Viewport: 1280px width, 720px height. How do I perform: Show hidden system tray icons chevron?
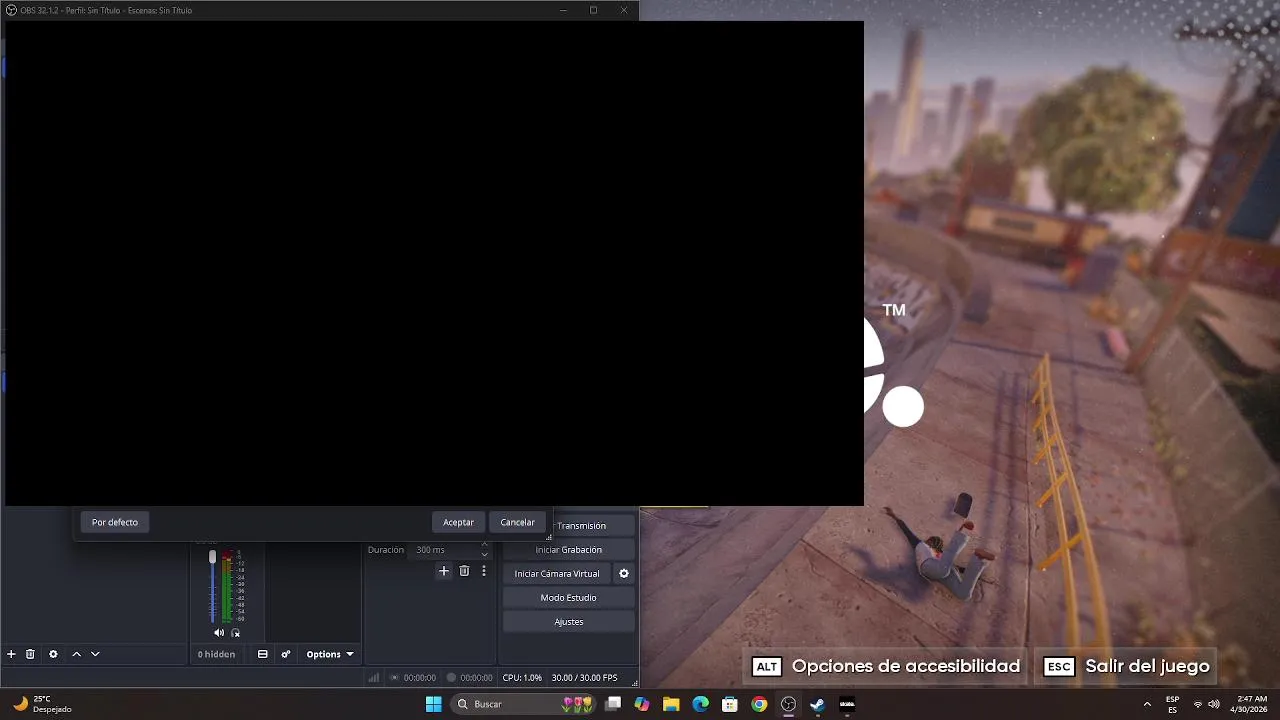pyautogui.click(x=1147, y=704)
